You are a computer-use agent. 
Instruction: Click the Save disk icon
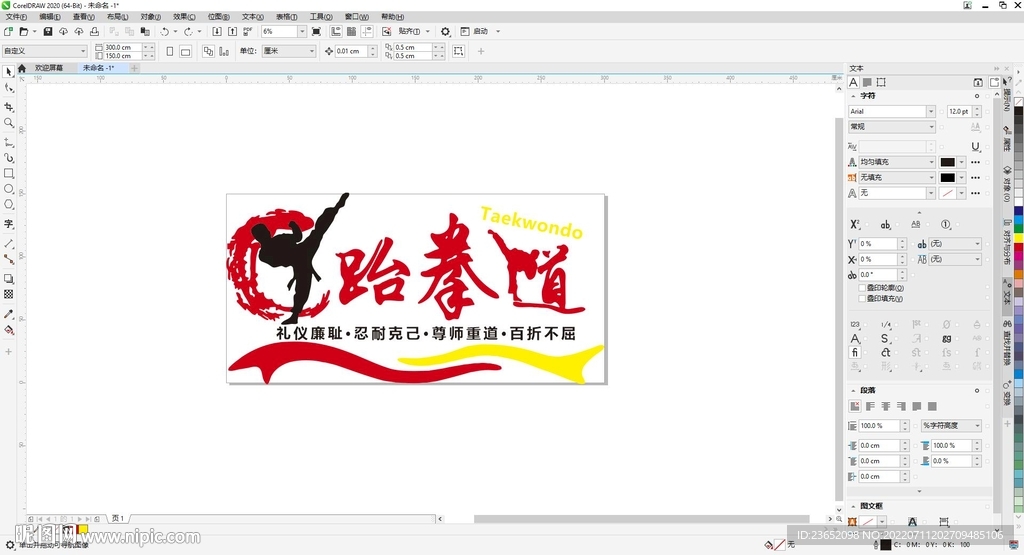[48, 31]
